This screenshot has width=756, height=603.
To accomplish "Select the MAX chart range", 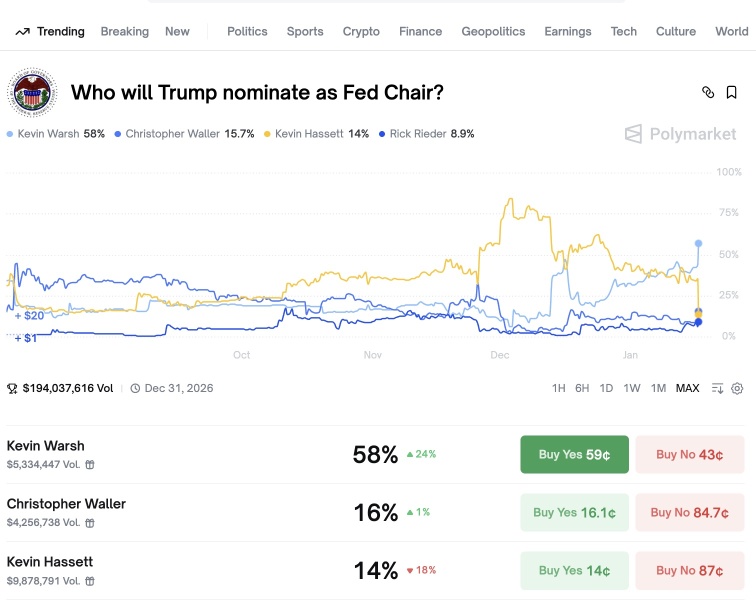I will coord(688,389).
